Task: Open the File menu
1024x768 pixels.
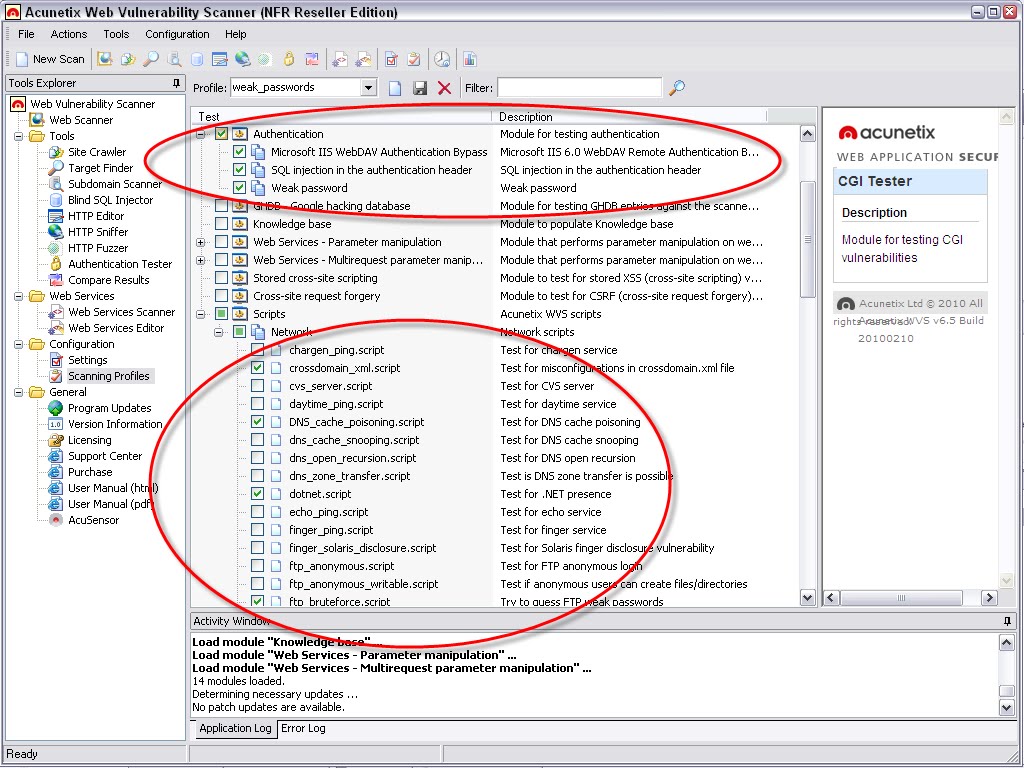Action: [x=26, y=34]
